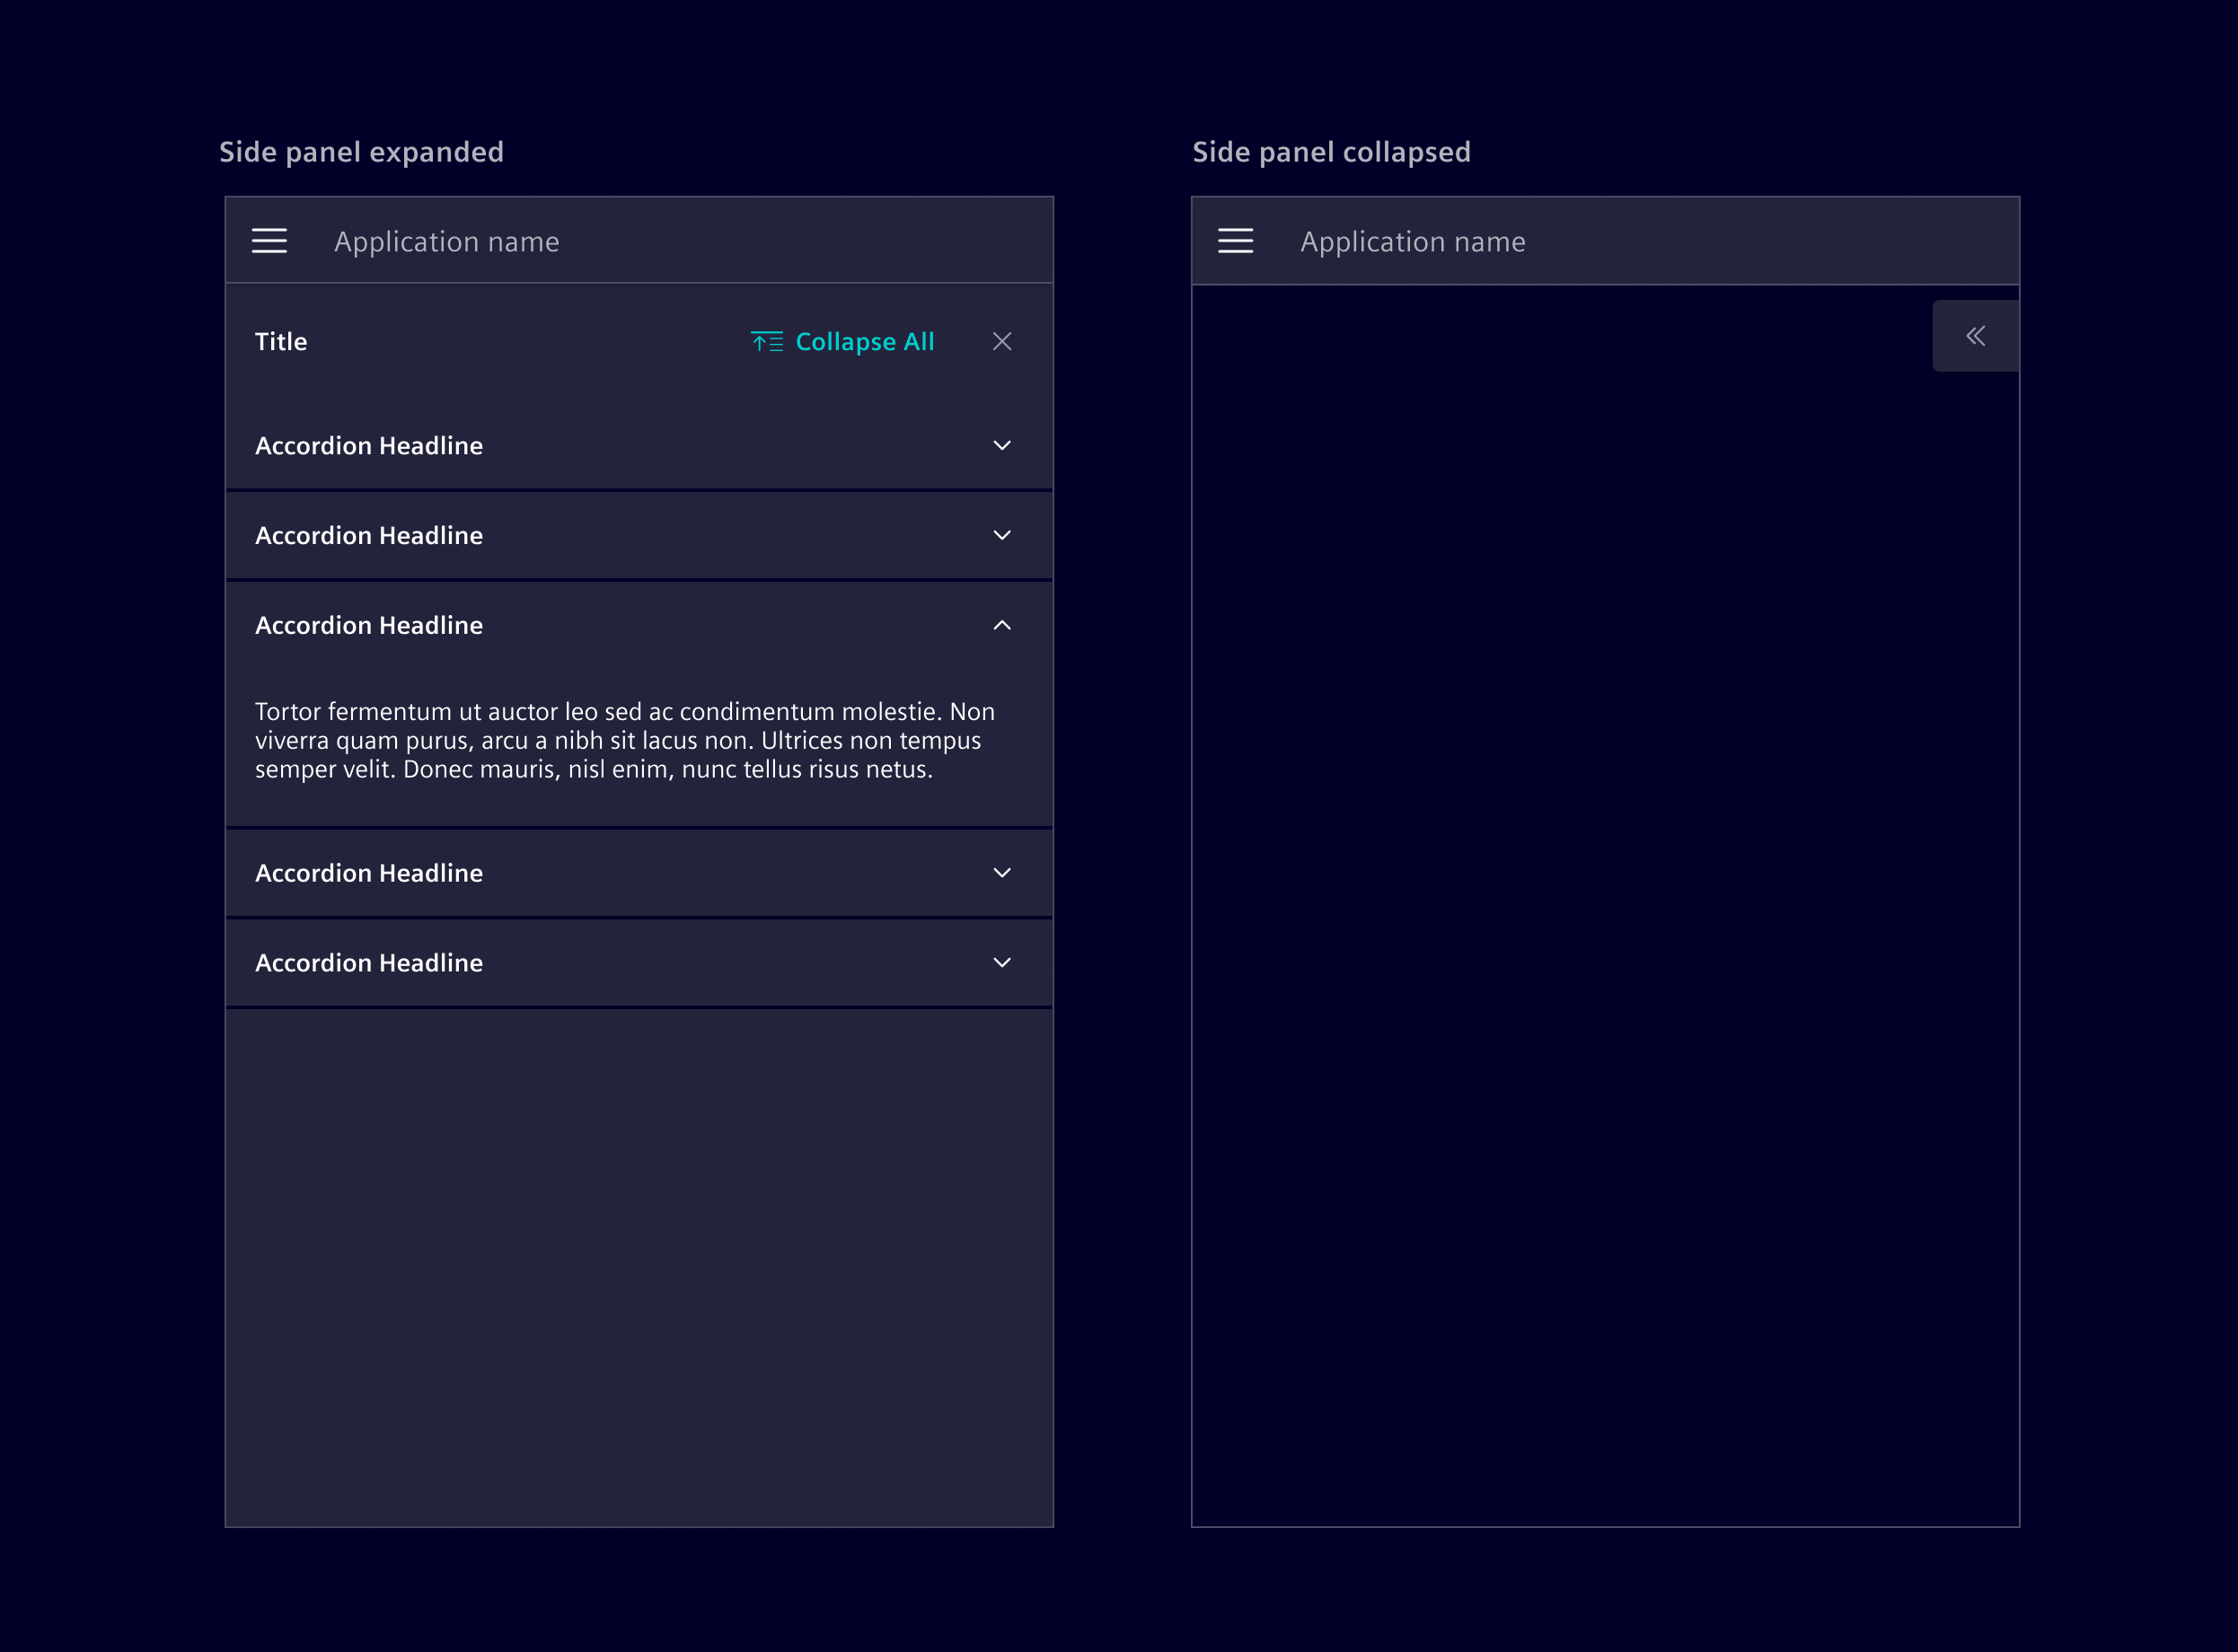Click the open third Accordion Headline label
This screenshot has height=1652, width=2238.
(x=369, y=626)
